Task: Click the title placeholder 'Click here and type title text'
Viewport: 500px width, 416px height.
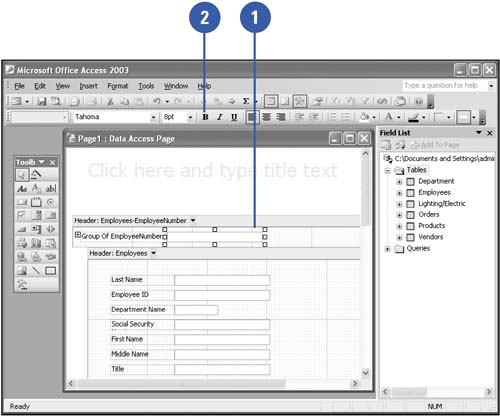Action: tap(213, 170)
